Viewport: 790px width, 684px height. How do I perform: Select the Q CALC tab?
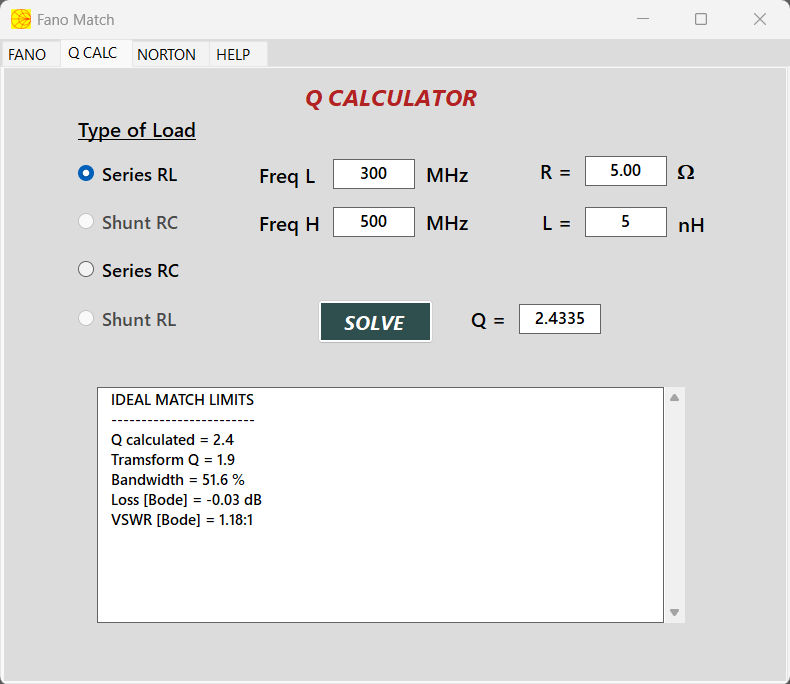pos(92,54)
